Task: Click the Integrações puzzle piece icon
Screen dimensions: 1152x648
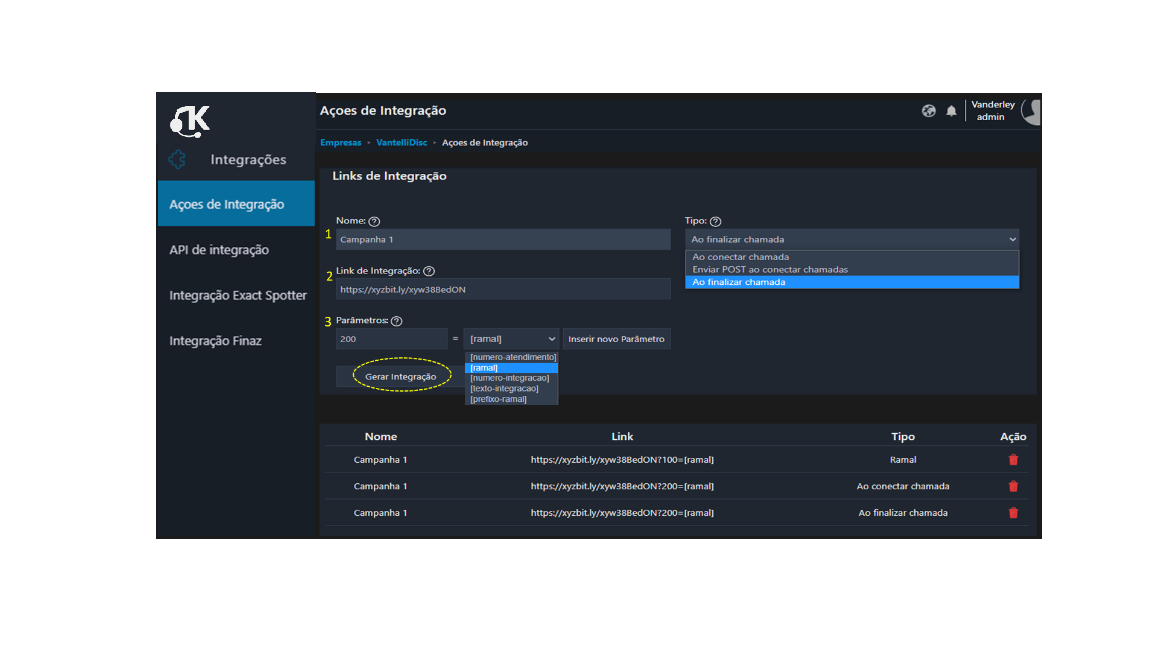Action: click(177, 159)
